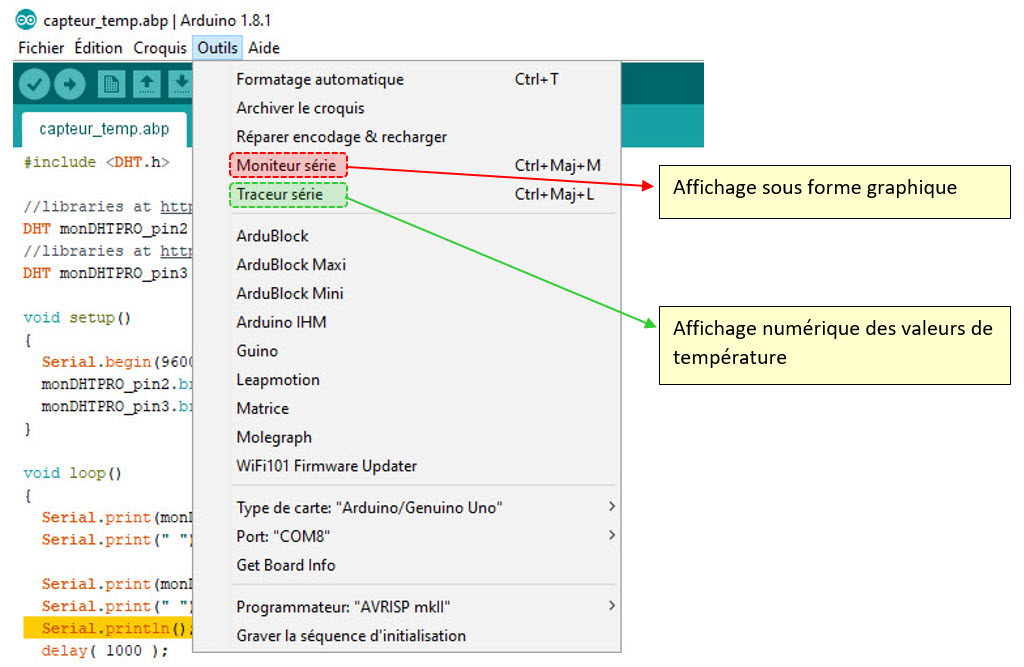Viewport: 1024px width, 667px height.
Task: Open WiFi101 Firmware Updater
Action: coord(326,466)
